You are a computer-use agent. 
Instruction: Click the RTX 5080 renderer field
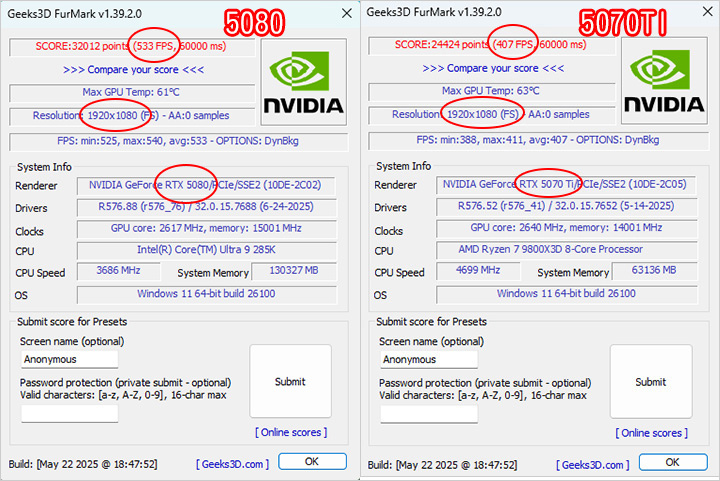(x=206, y=185)
